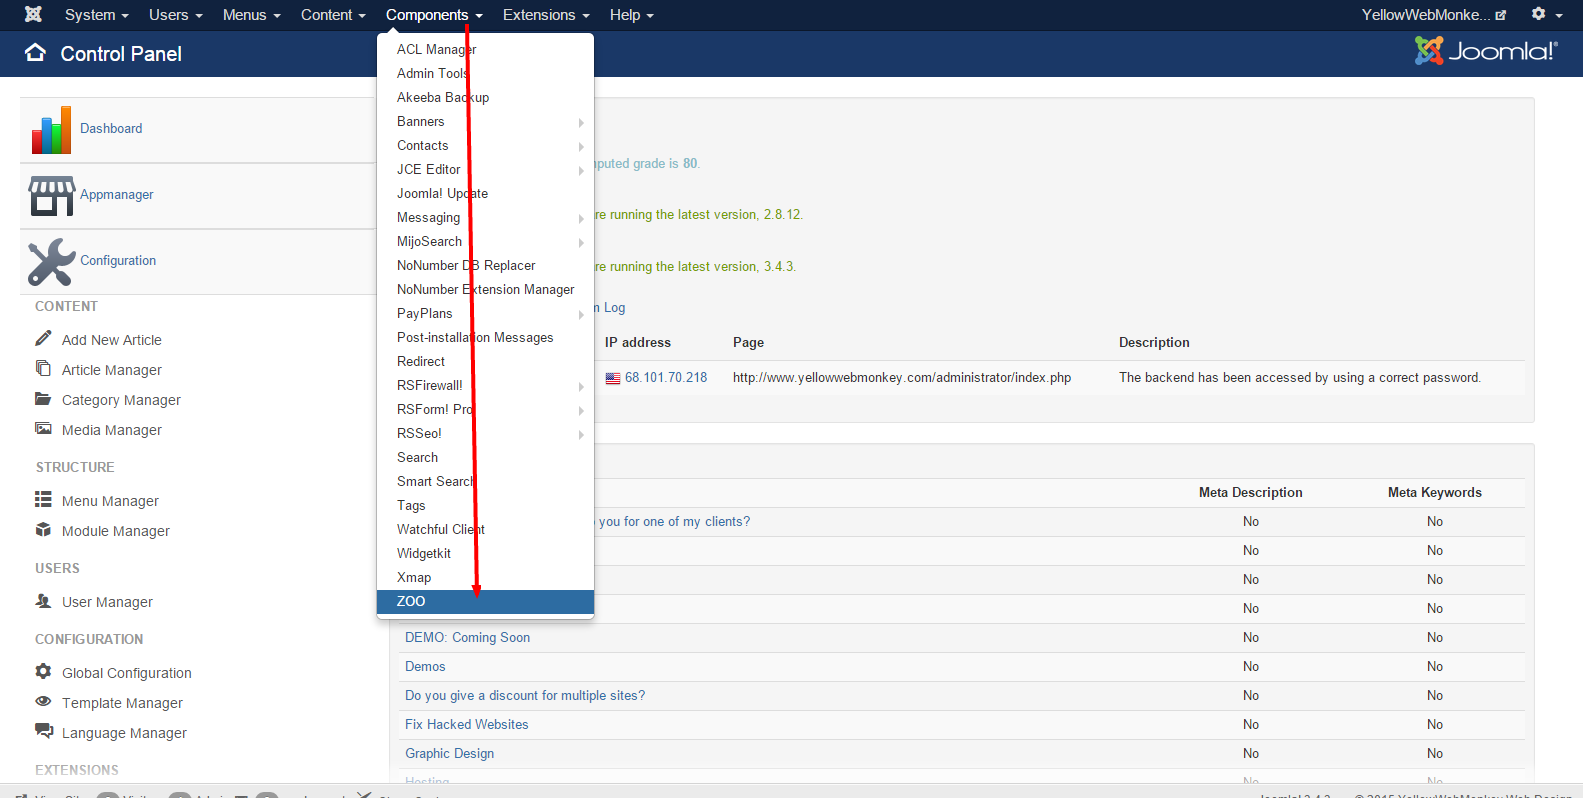The width and height of the screenshot is (1583, 798).
Task: Click the Media Manager picture icon
Action: pos(43,428)
